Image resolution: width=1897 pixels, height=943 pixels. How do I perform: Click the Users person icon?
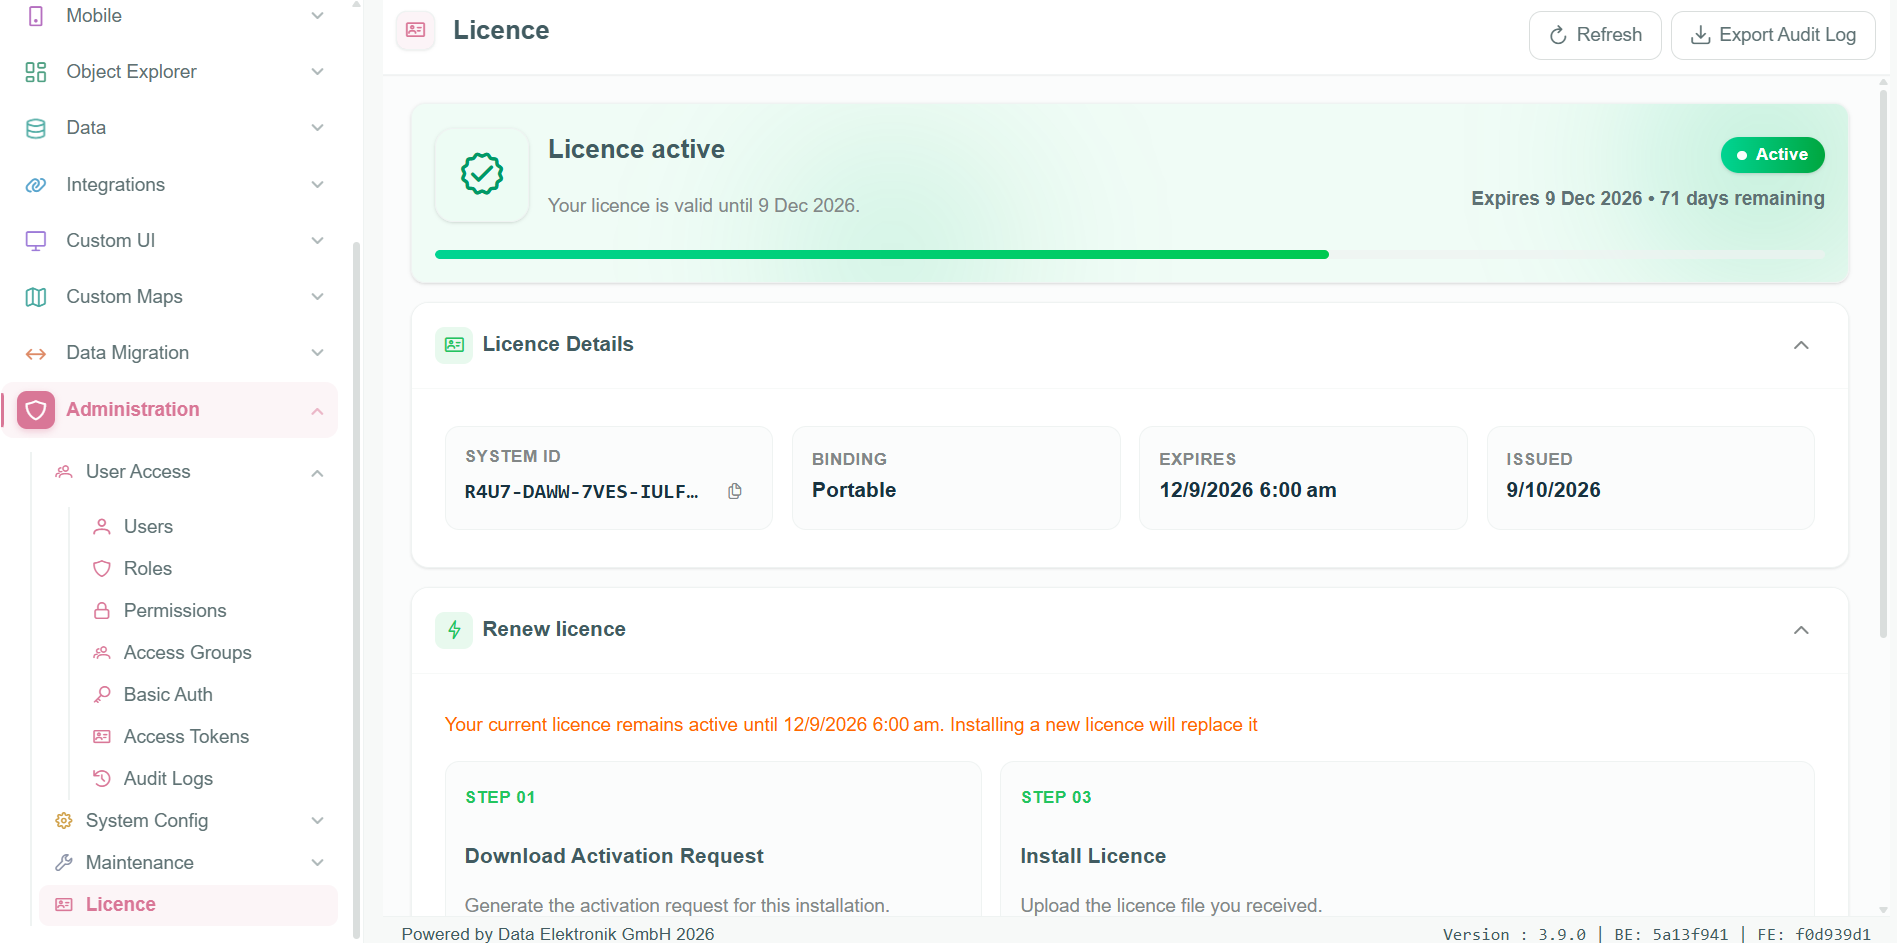[102, 527]
